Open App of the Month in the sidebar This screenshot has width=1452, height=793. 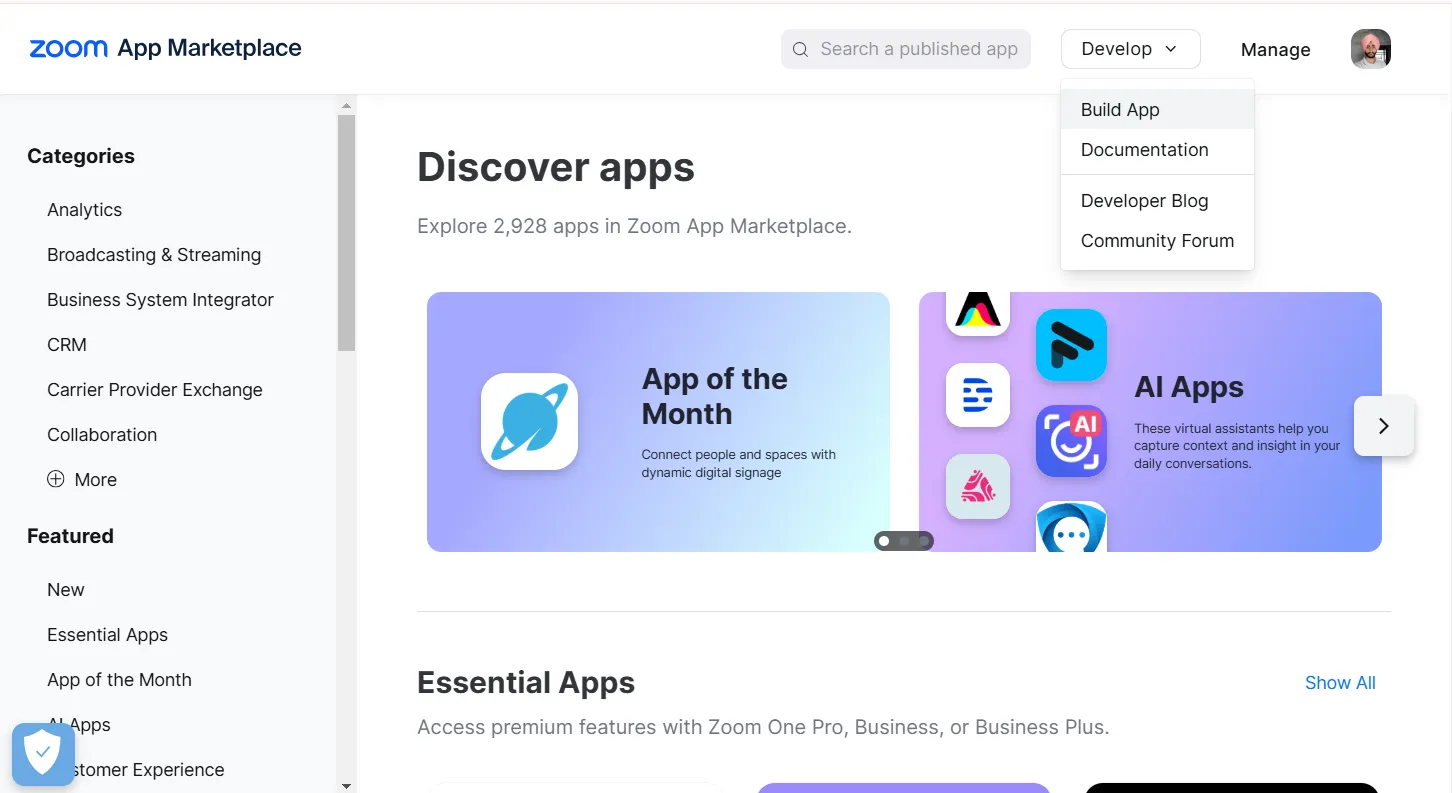pos(119,680)
